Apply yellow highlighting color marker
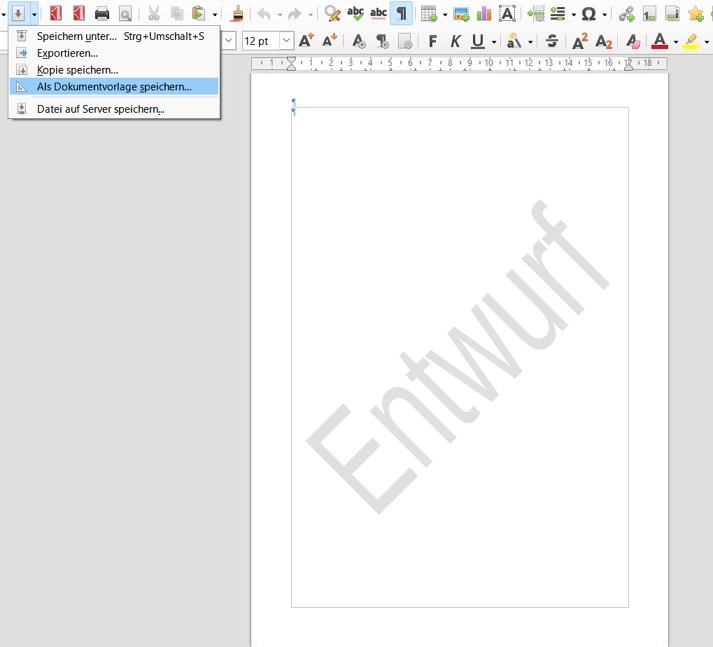The image size is (713, 647). click(691, 41)
